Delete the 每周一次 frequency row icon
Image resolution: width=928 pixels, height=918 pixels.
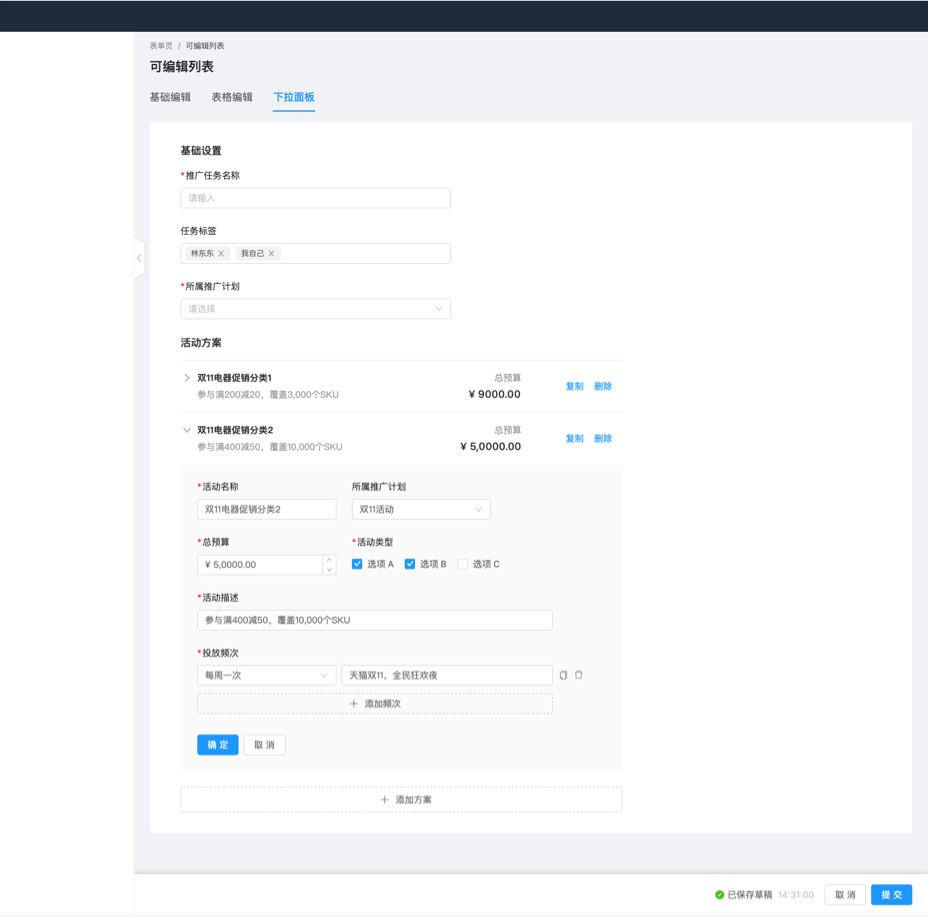point(579,675)
